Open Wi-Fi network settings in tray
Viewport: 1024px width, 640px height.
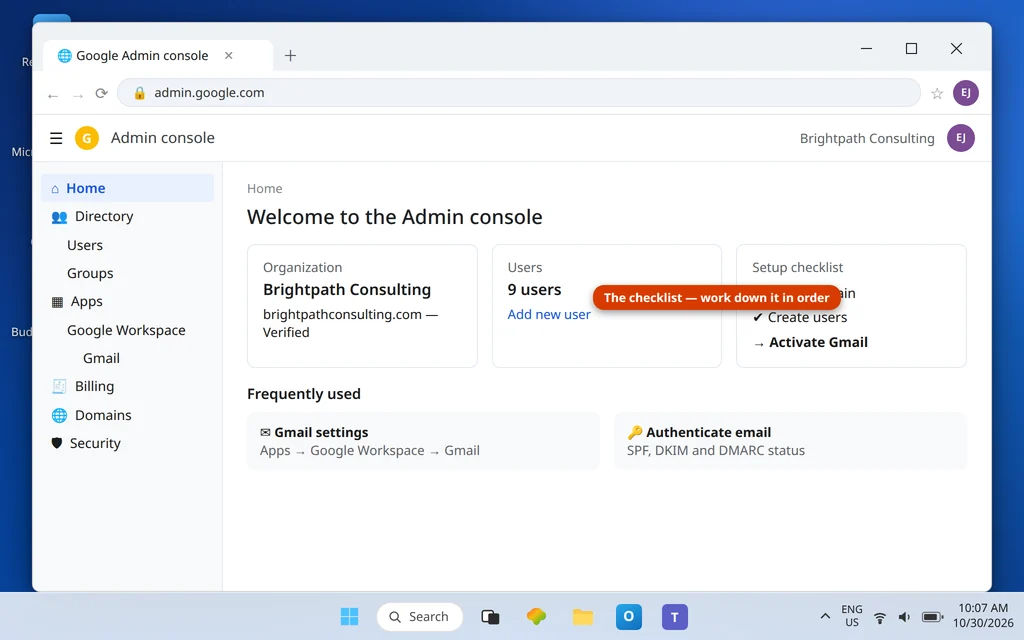(880, 617)
